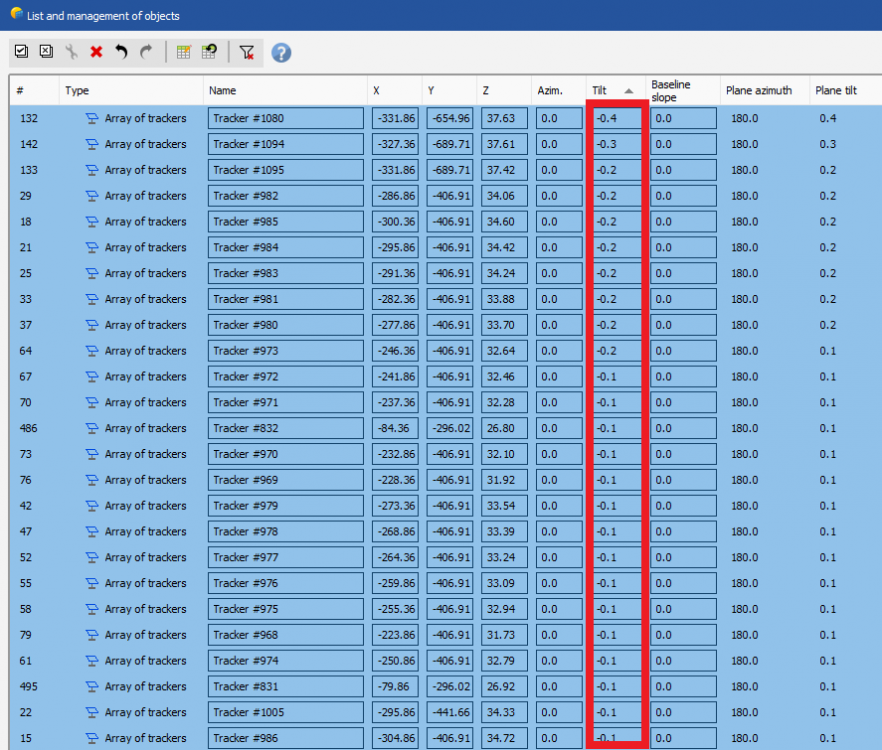This screenshot has height=750, width=882.
Task: Click the Z value field of Tracker #973
Action: pyautogui.click(x=504, y=351)
